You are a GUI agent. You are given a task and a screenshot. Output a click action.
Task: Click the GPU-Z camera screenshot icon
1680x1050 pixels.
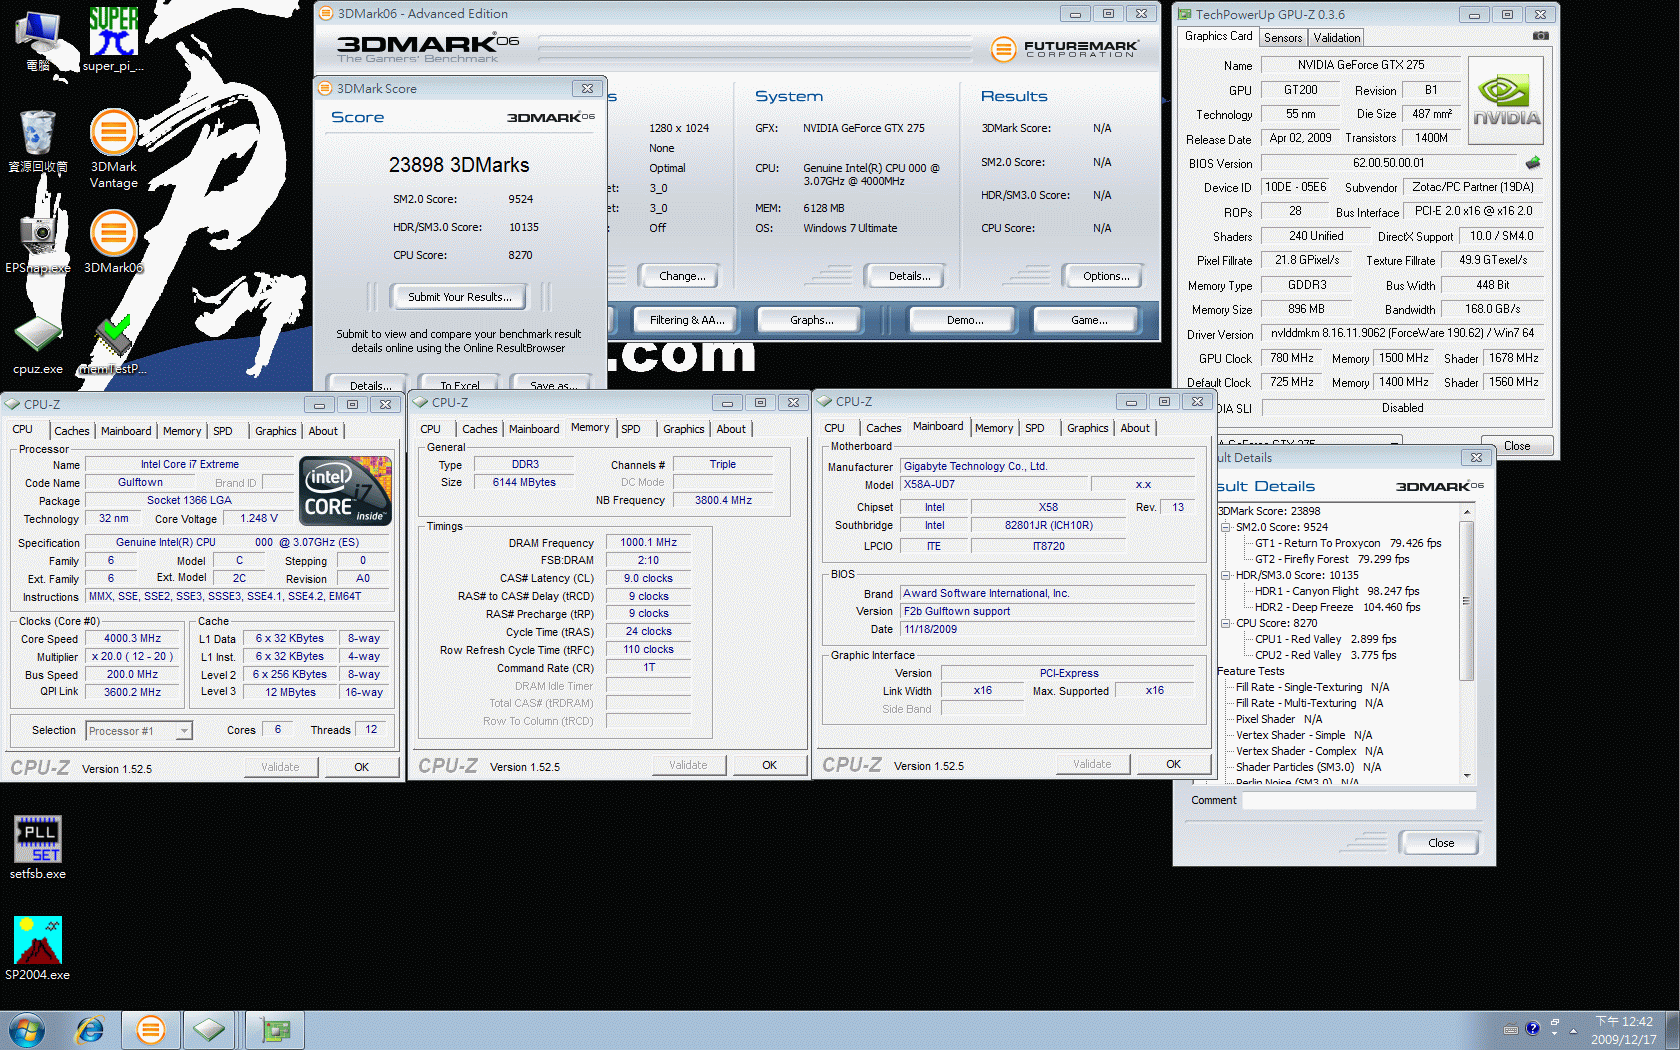tap(1541, 36)
